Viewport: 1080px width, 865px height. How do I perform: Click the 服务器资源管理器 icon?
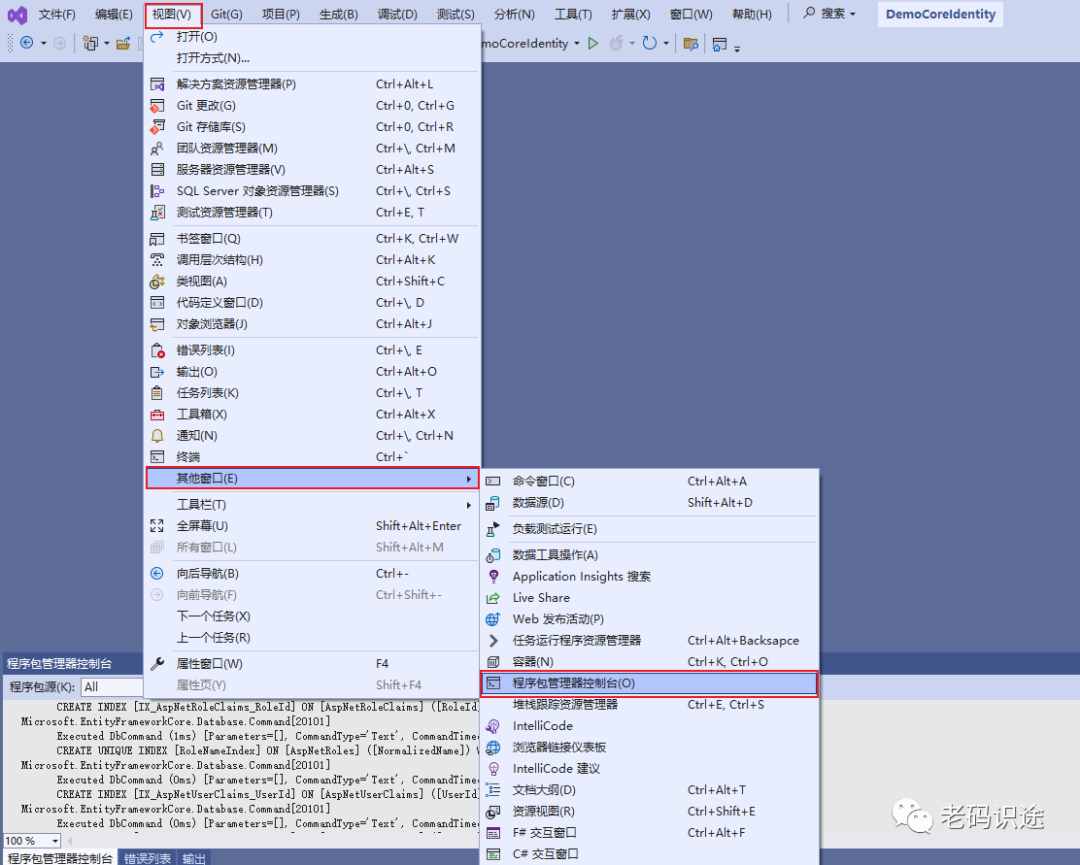point(157,169)
